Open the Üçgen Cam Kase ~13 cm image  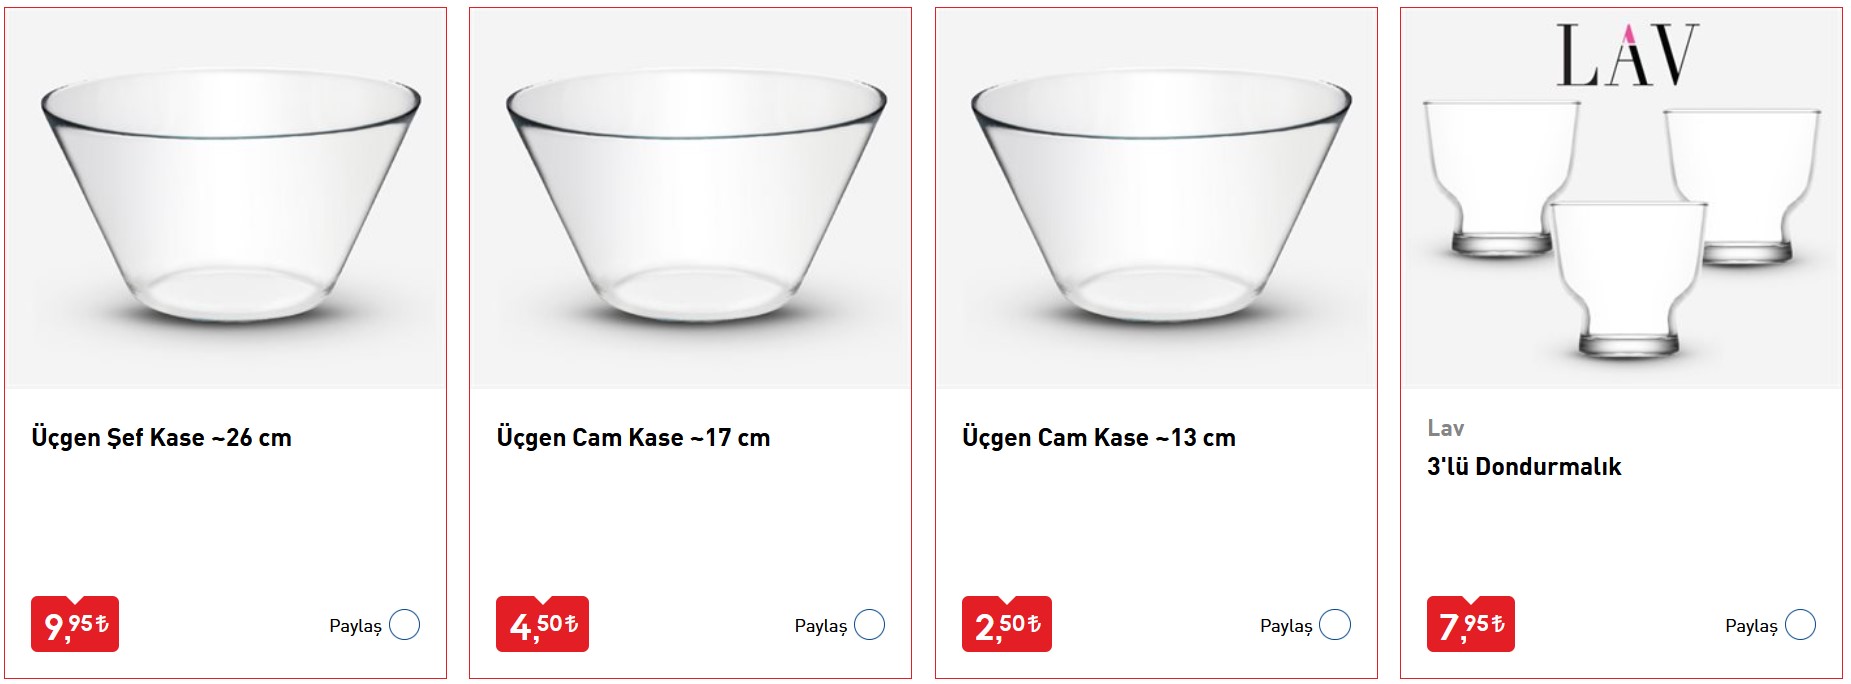coord(1160,200)
